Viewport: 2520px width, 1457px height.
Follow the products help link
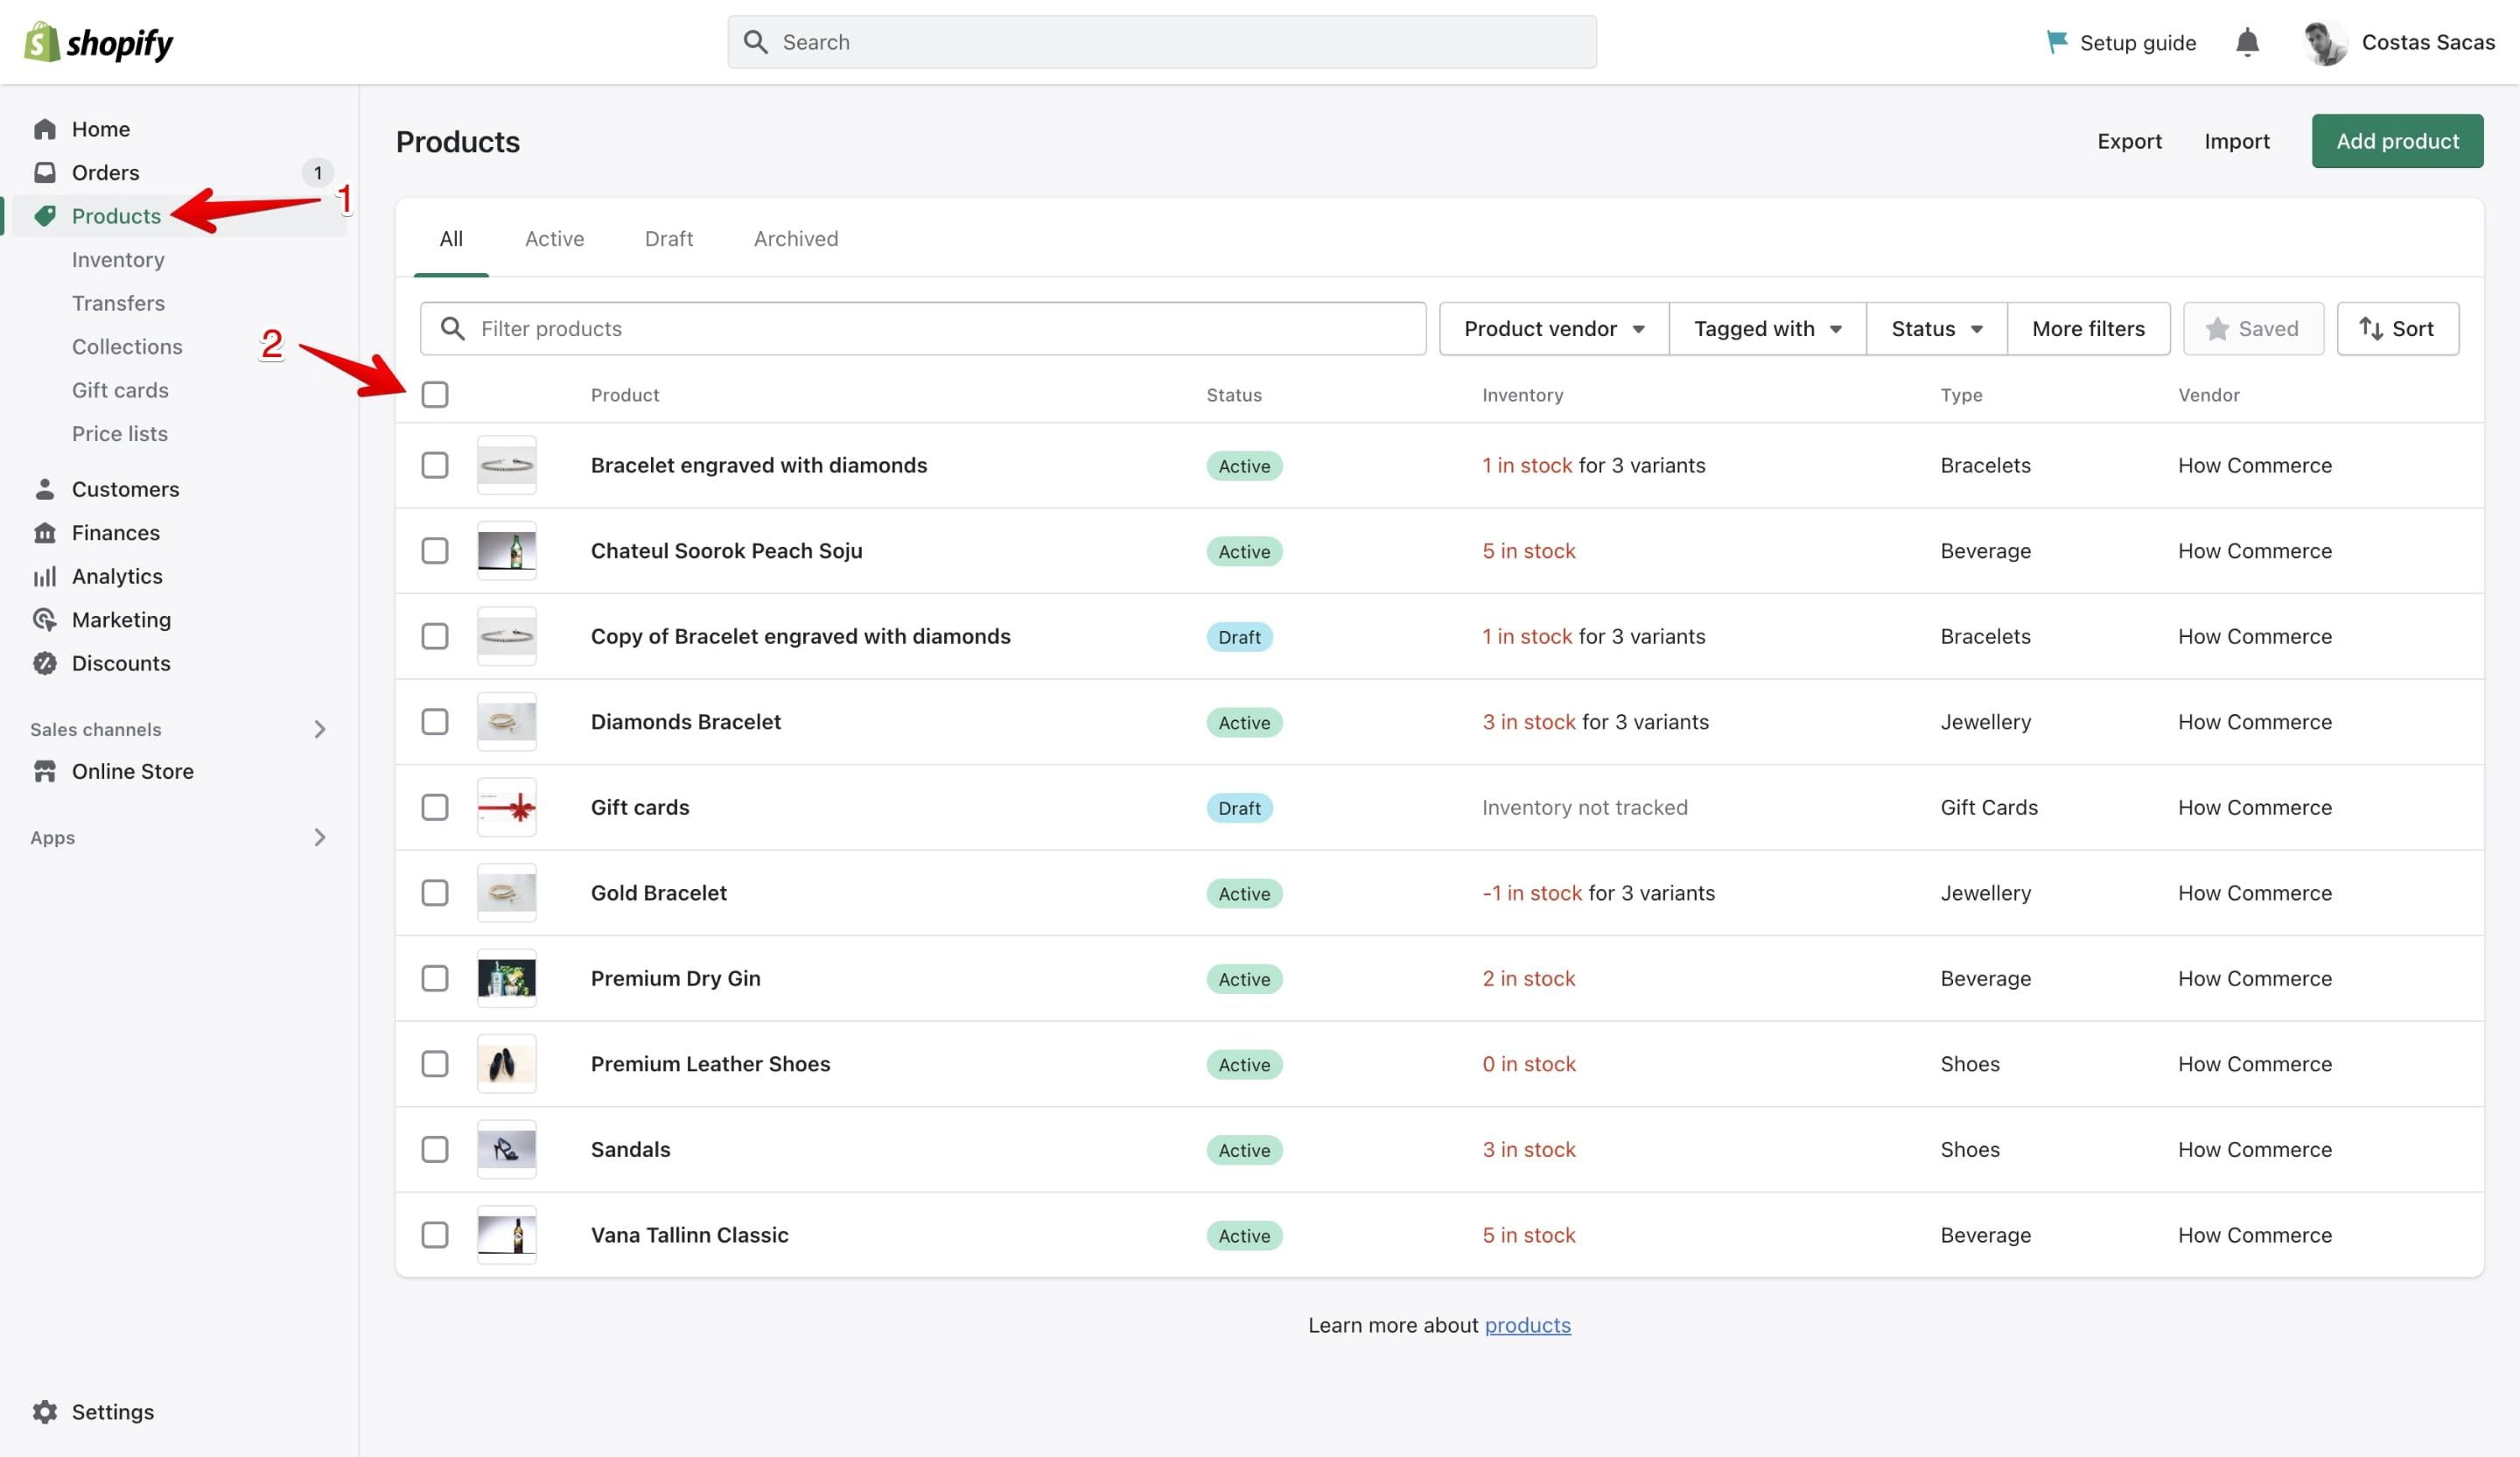pos(1527,1324)
